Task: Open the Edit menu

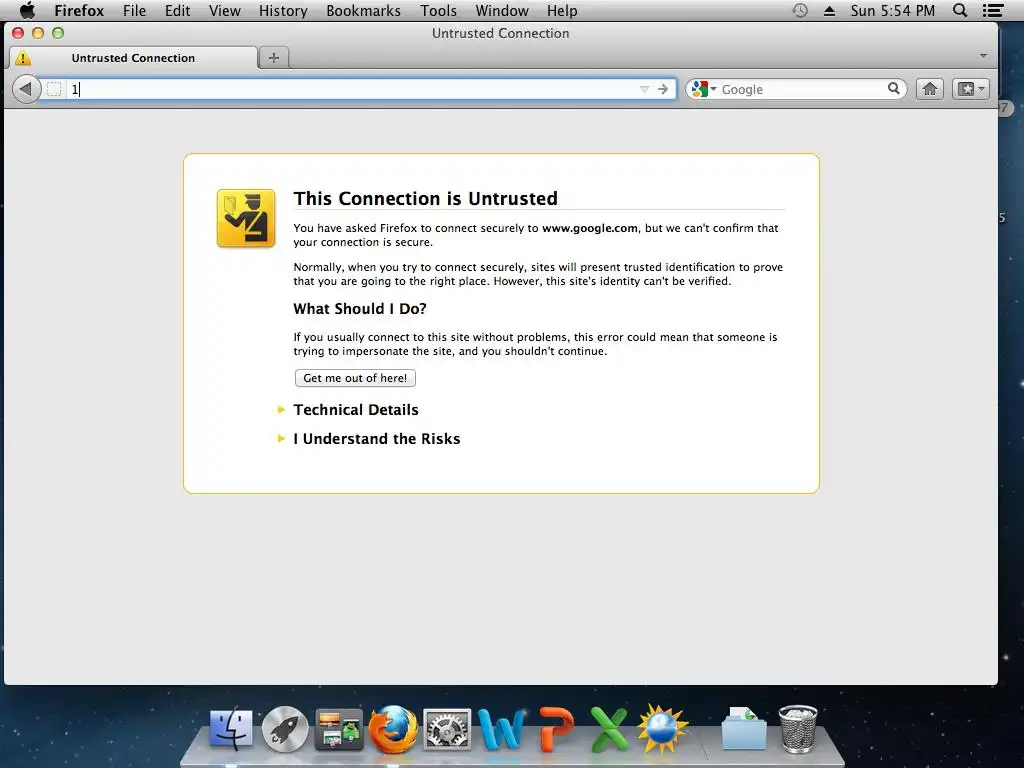Action: (x=178, y=10)
